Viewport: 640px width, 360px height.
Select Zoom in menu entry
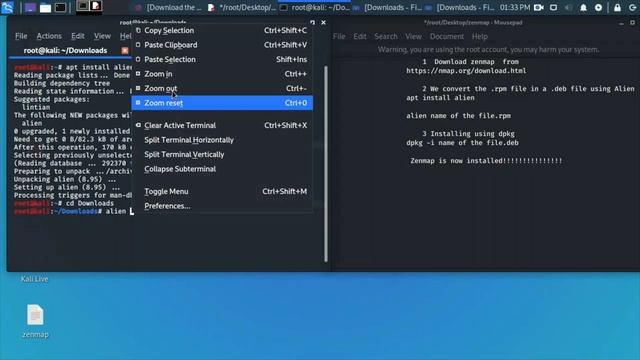222,74
